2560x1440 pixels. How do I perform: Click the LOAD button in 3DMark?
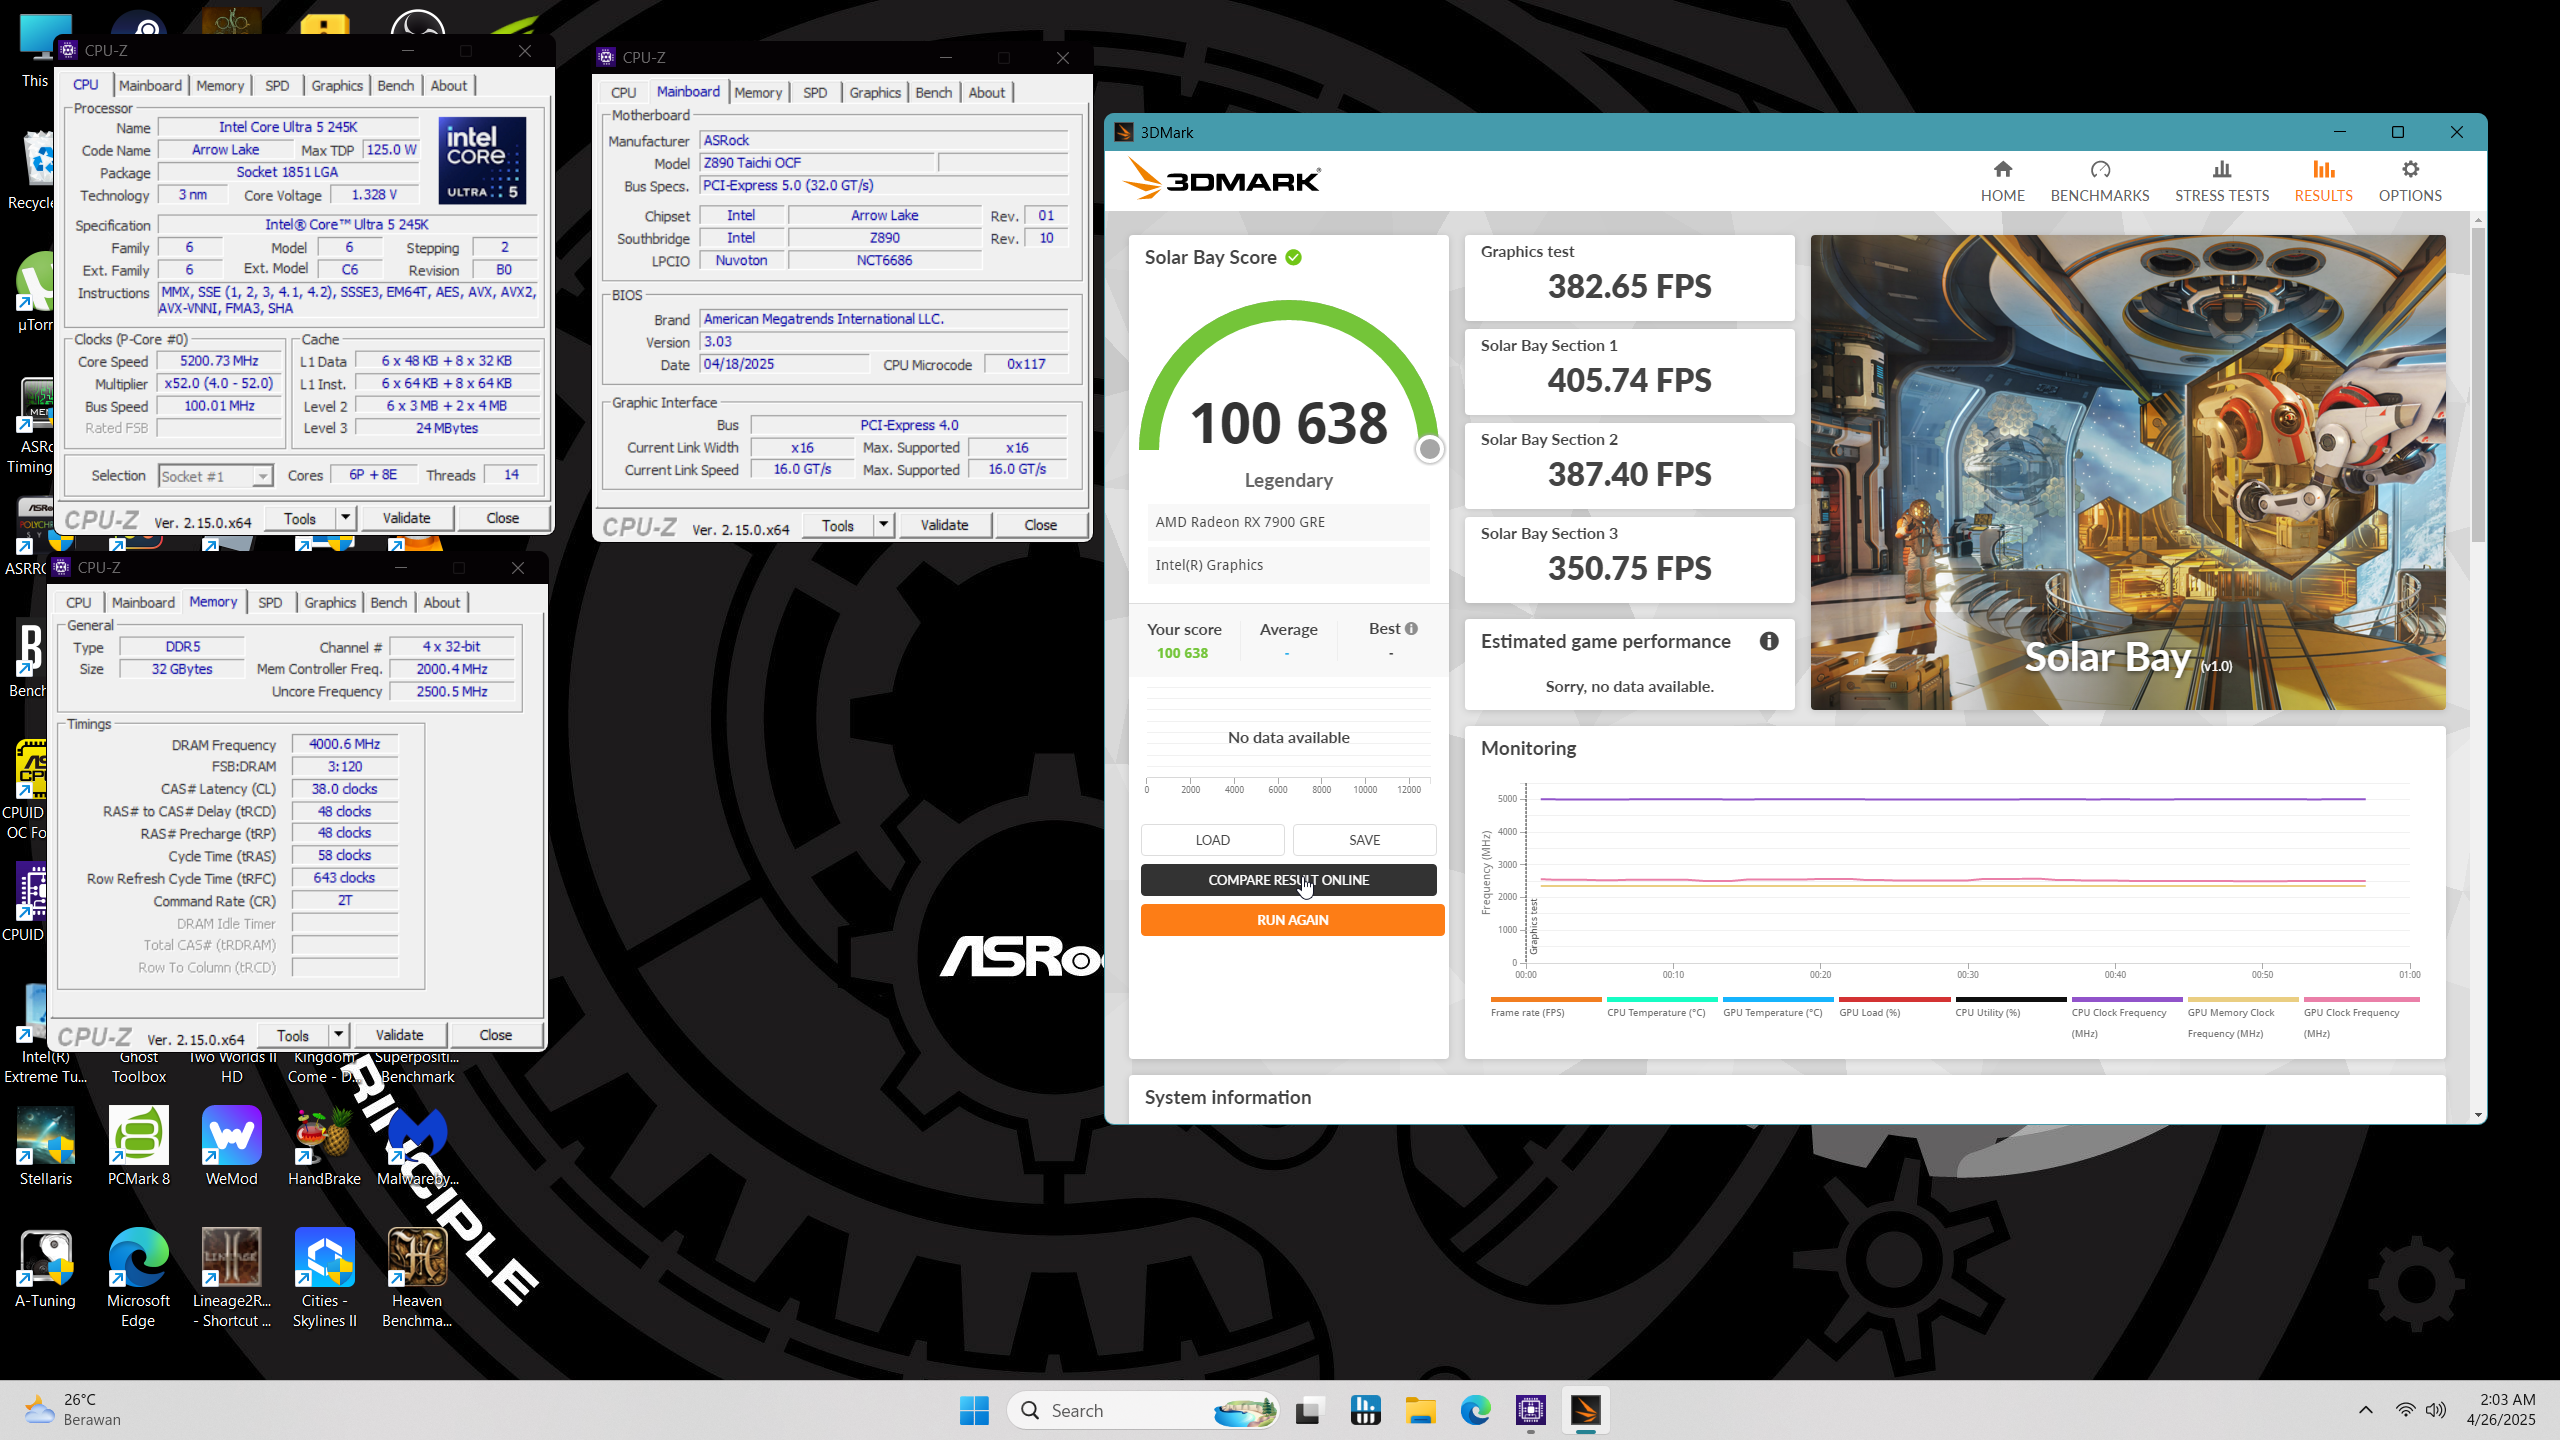click(1212, 840)
